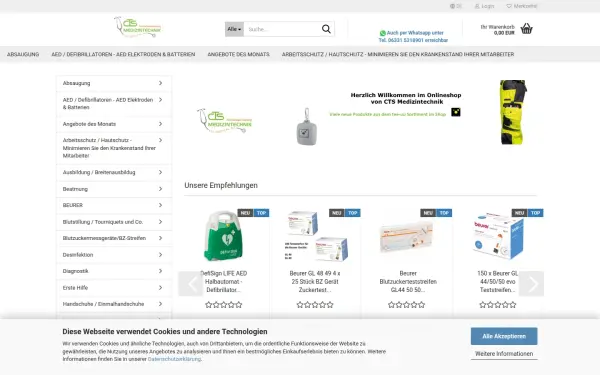Image resolution: width=600 pixels, height=375 pixels.
Task: Expand BEURER sidebar chevron
Action: (x=160, y=205)
